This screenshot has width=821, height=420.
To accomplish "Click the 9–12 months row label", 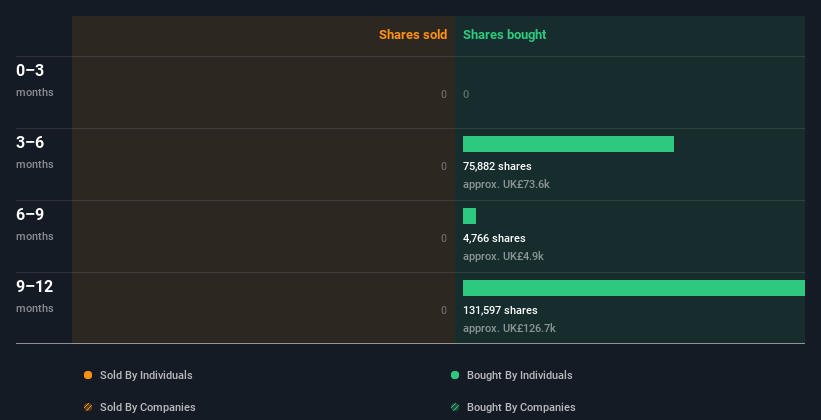I will [x=35, y=296].
